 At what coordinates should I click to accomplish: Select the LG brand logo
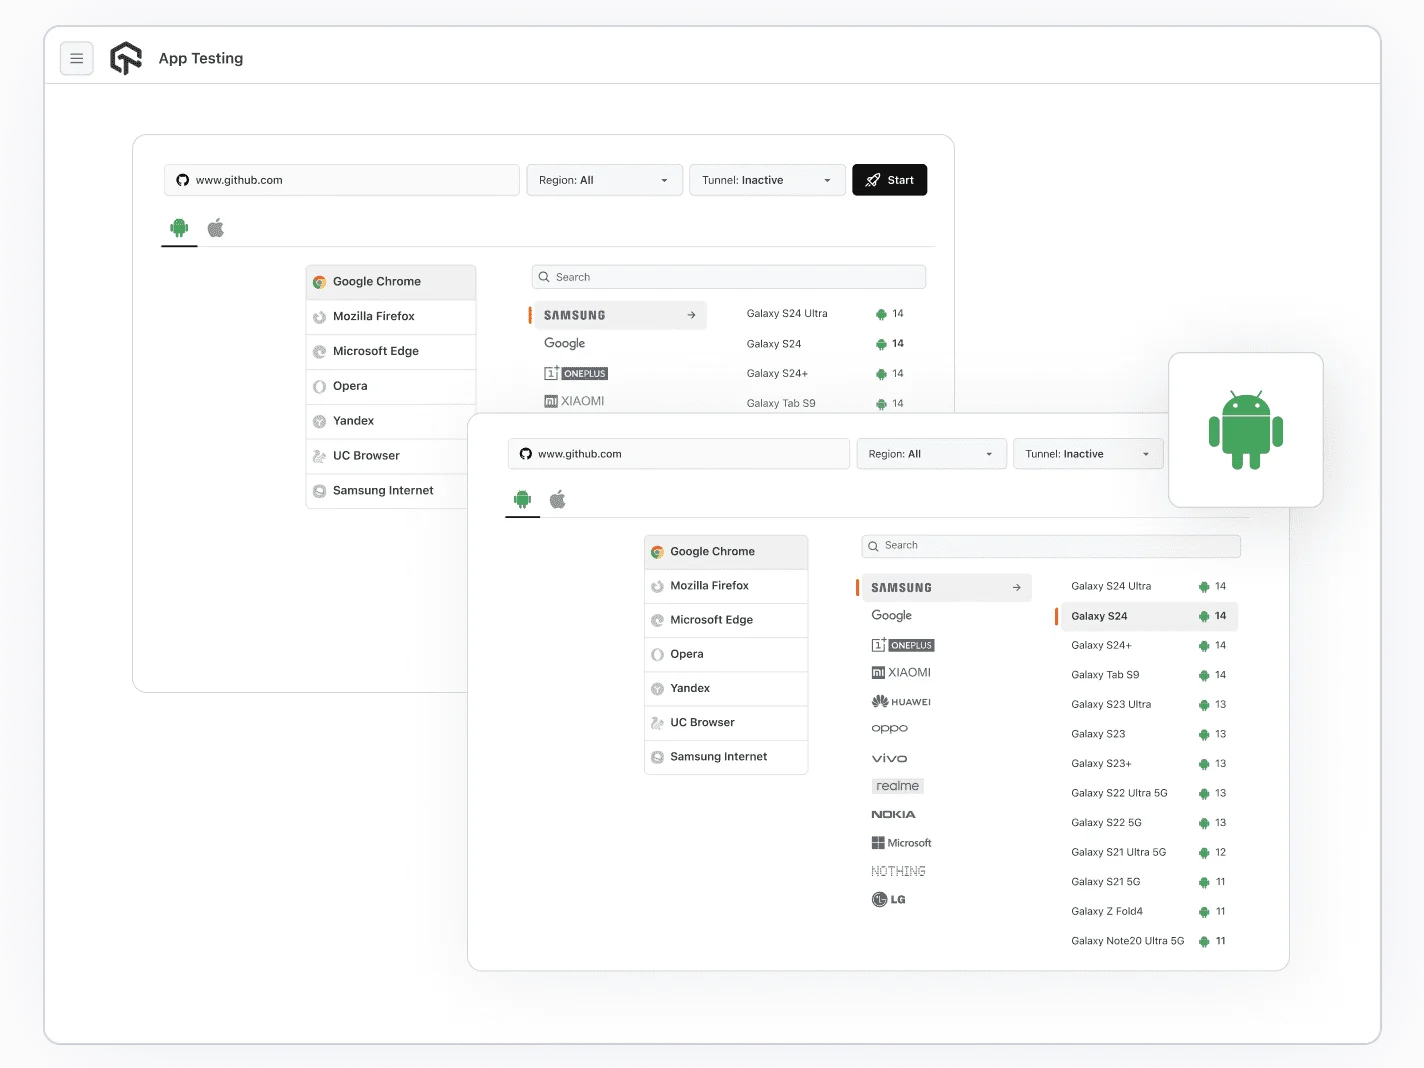click(888, 900)
